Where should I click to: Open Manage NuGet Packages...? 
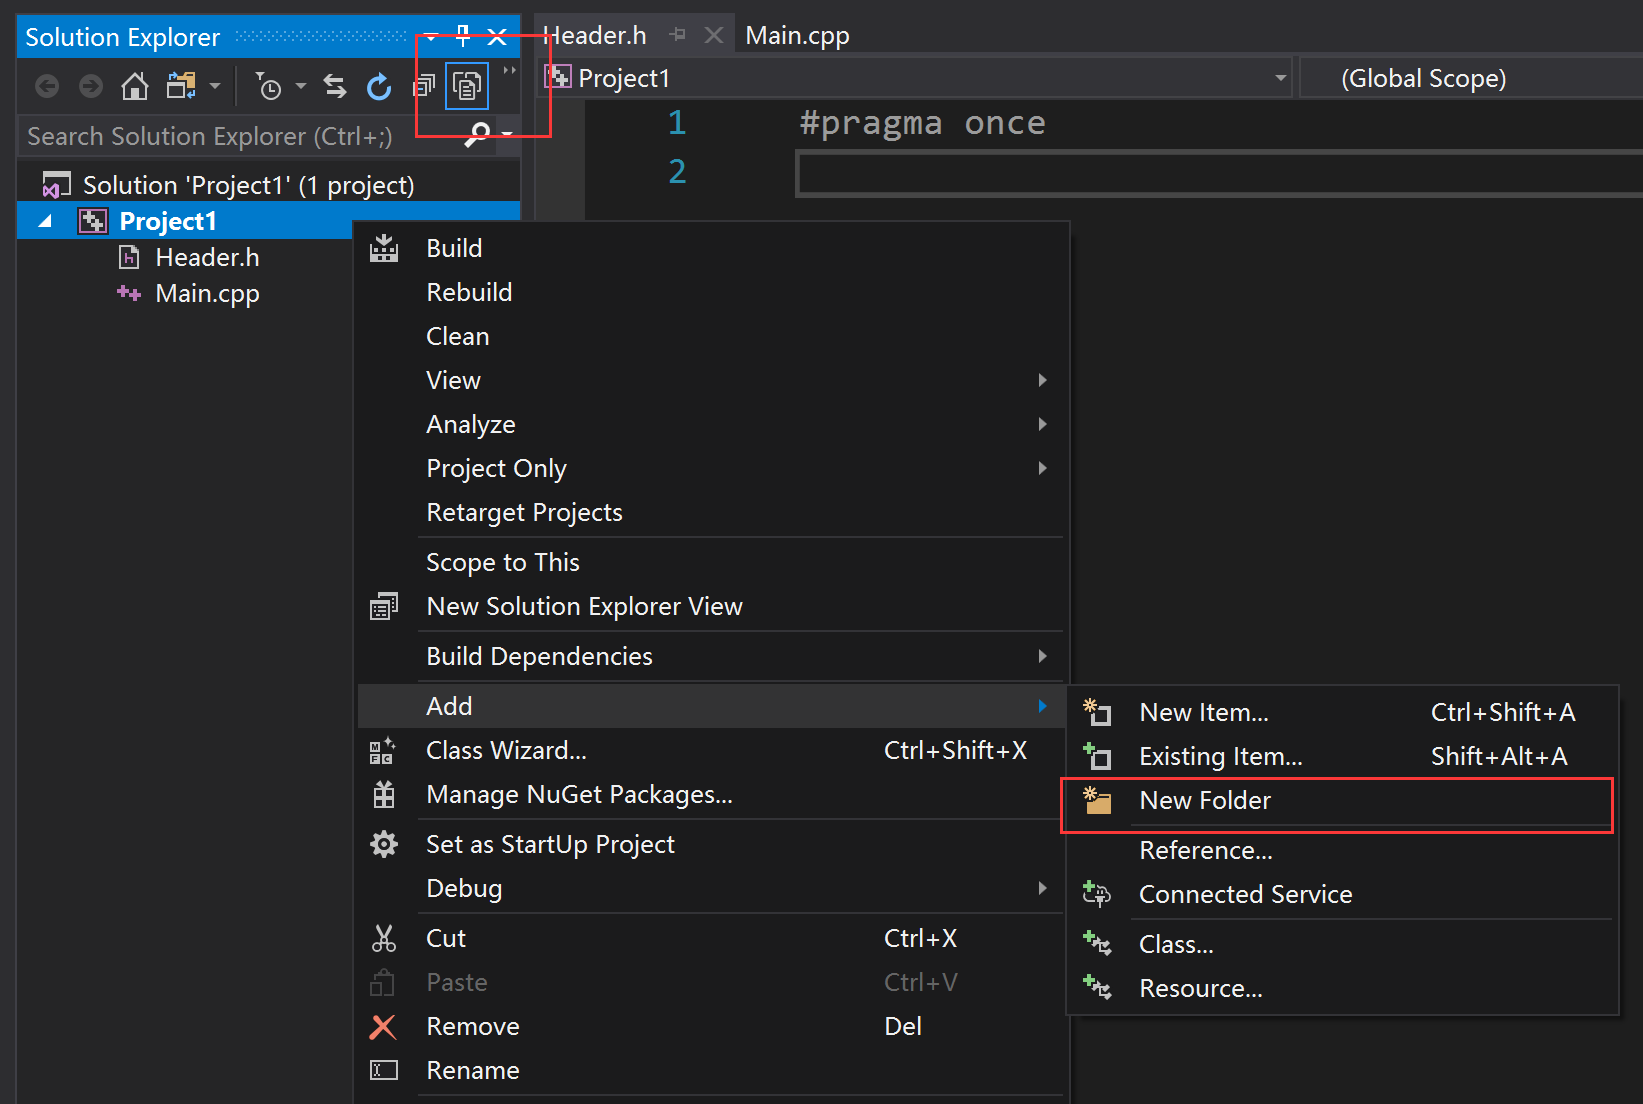tap(712, 794)
